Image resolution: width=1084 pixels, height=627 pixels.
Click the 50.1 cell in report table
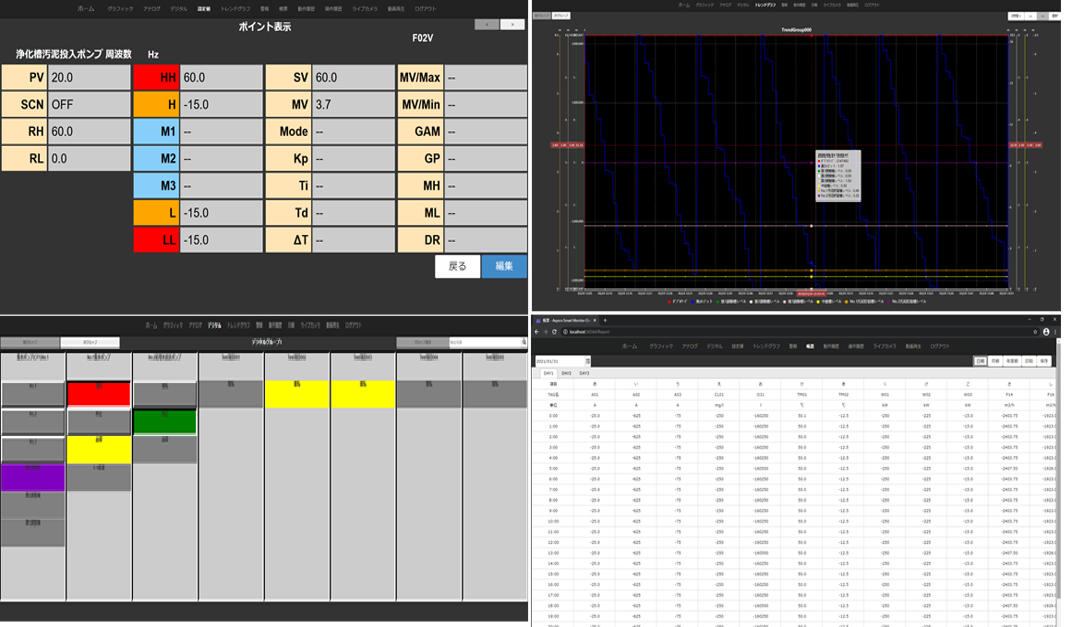(x=802, y=415)
